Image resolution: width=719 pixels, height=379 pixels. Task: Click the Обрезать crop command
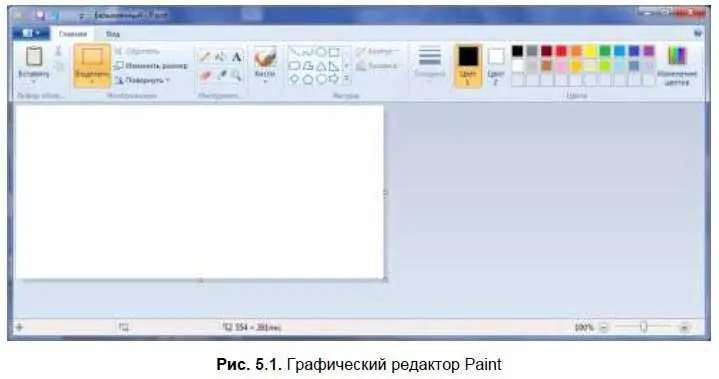coord(137,51)
